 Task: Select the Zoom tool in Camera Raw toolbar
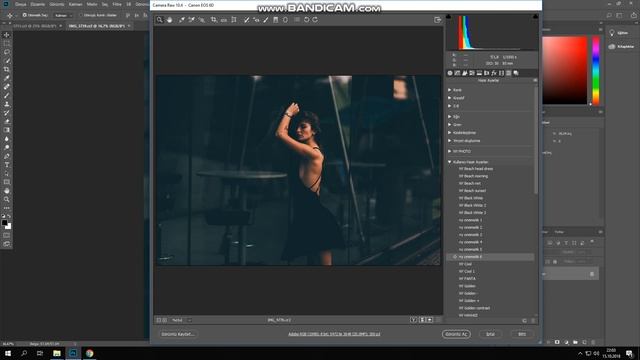(x=160, y=20)
